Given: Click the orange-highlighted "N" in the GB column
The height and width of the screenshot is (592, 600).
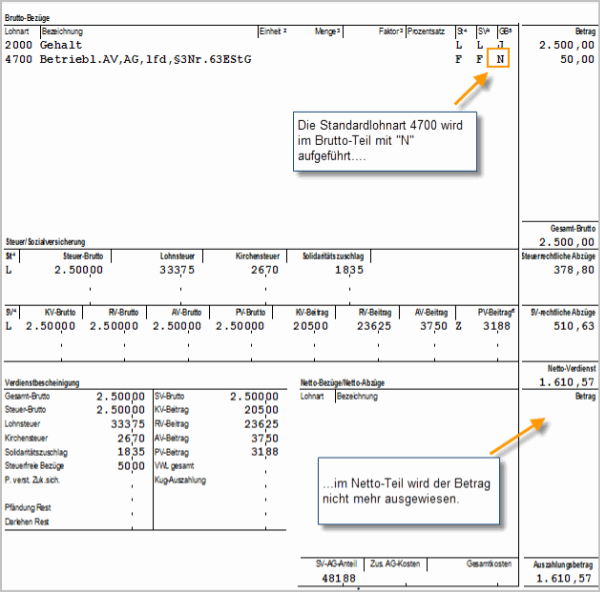Looking at the screenshot, I should tap(501, 60).
